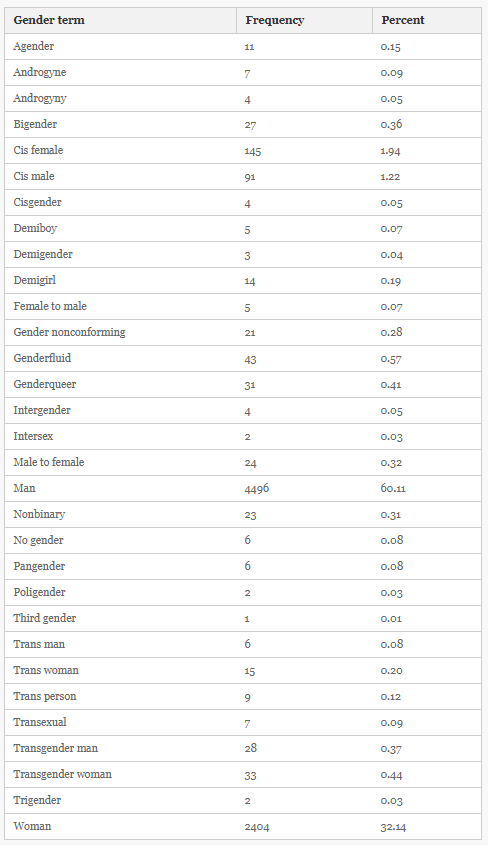Click the Percent column header

coord(403,21)
